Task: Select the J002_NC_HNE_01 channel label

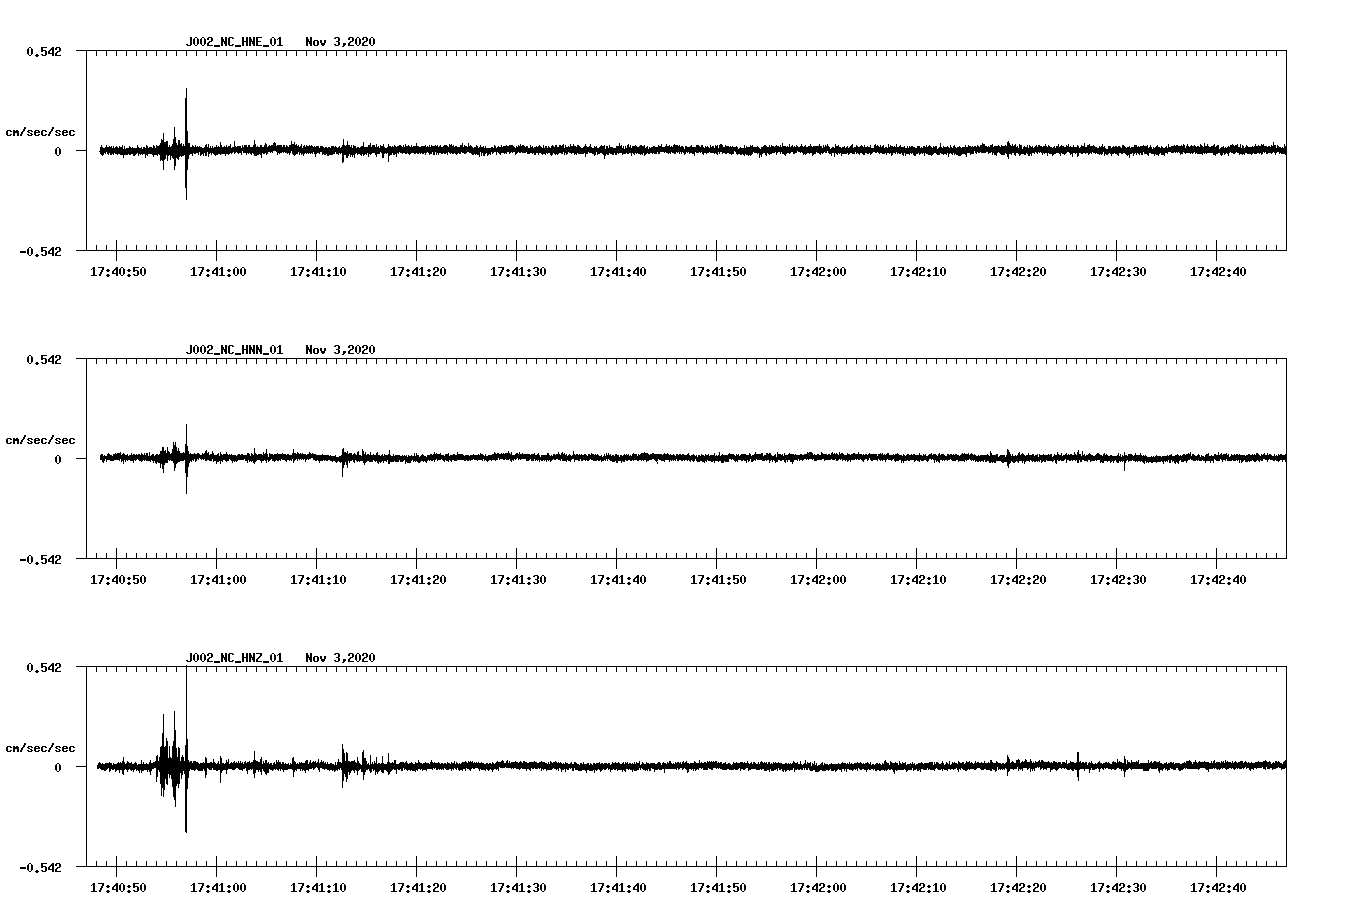Action: pos(234,42)
